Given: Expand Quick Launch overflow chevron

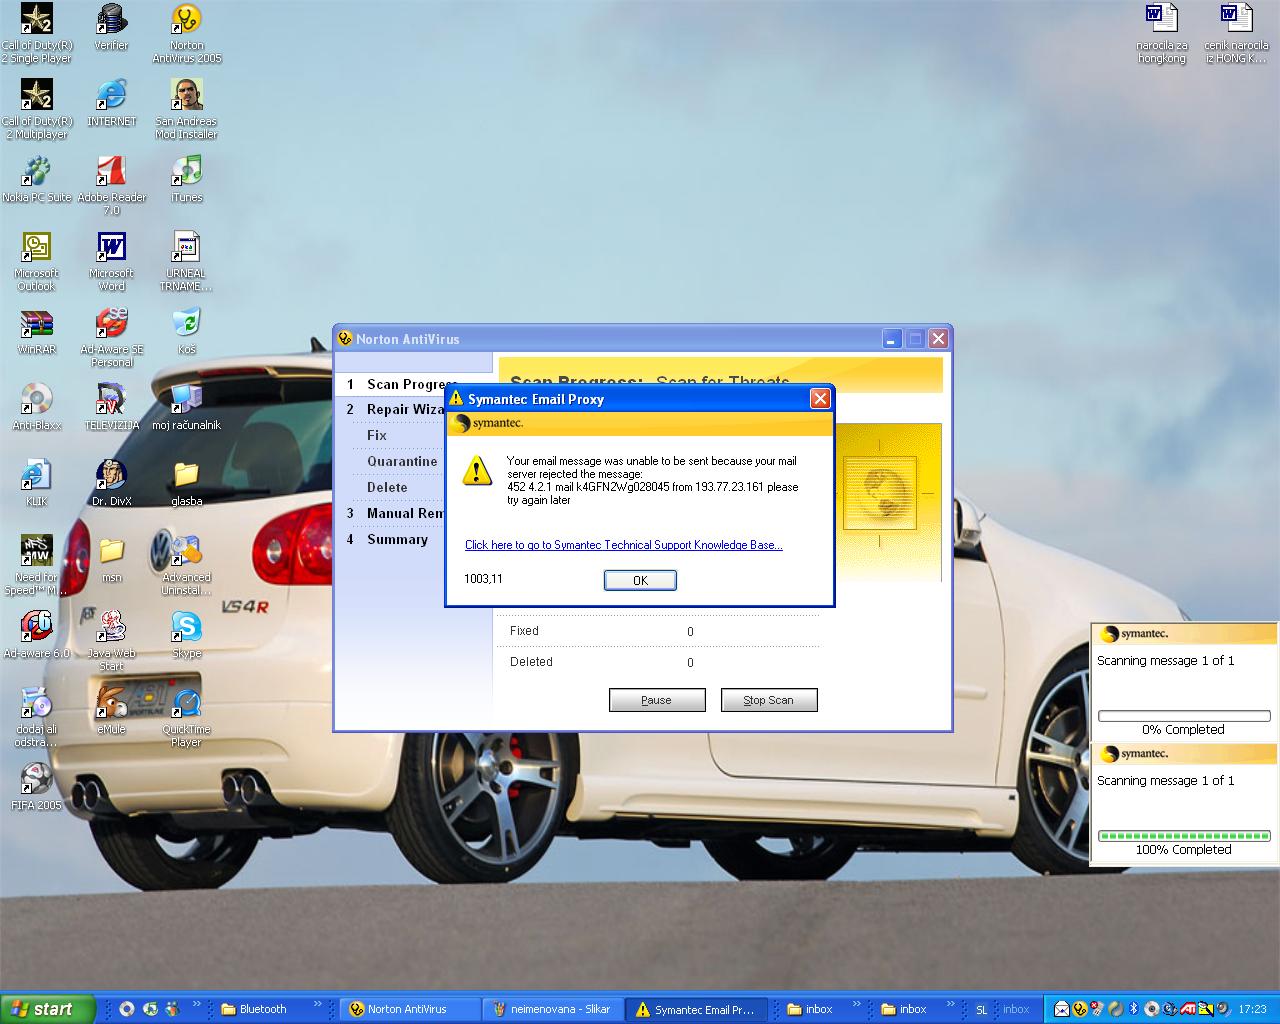Looking at the screenshot, I should click(x=197, y=1004).
